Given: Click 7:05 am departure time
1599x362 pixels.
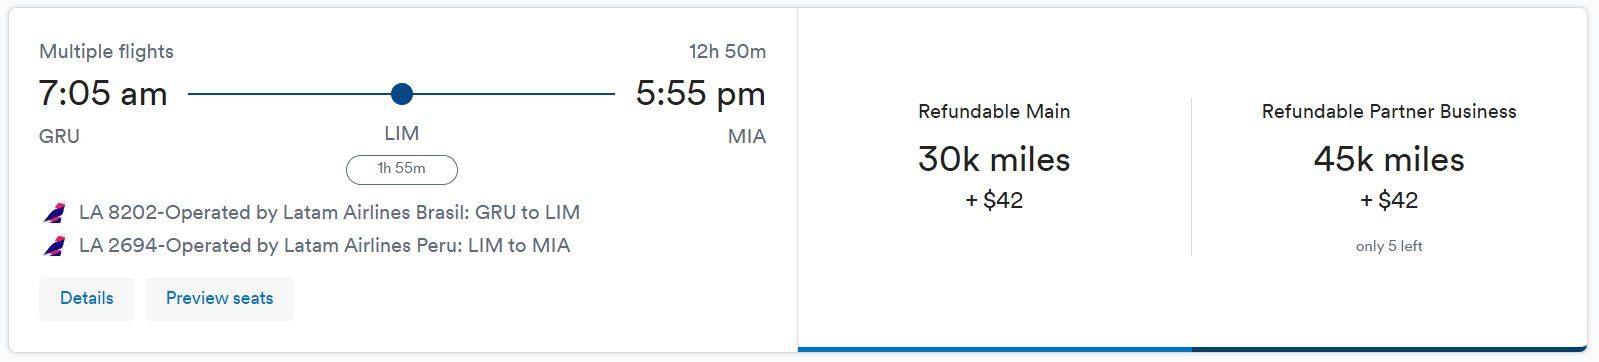Looking at the screenshot, I should 103,94.
